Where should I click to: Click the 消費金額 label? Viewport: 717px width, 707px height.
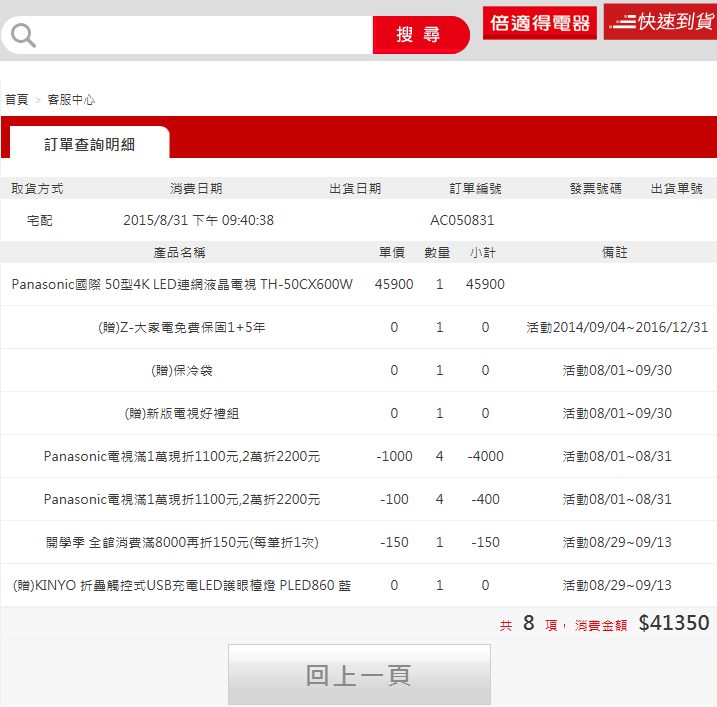click(601, 625)
